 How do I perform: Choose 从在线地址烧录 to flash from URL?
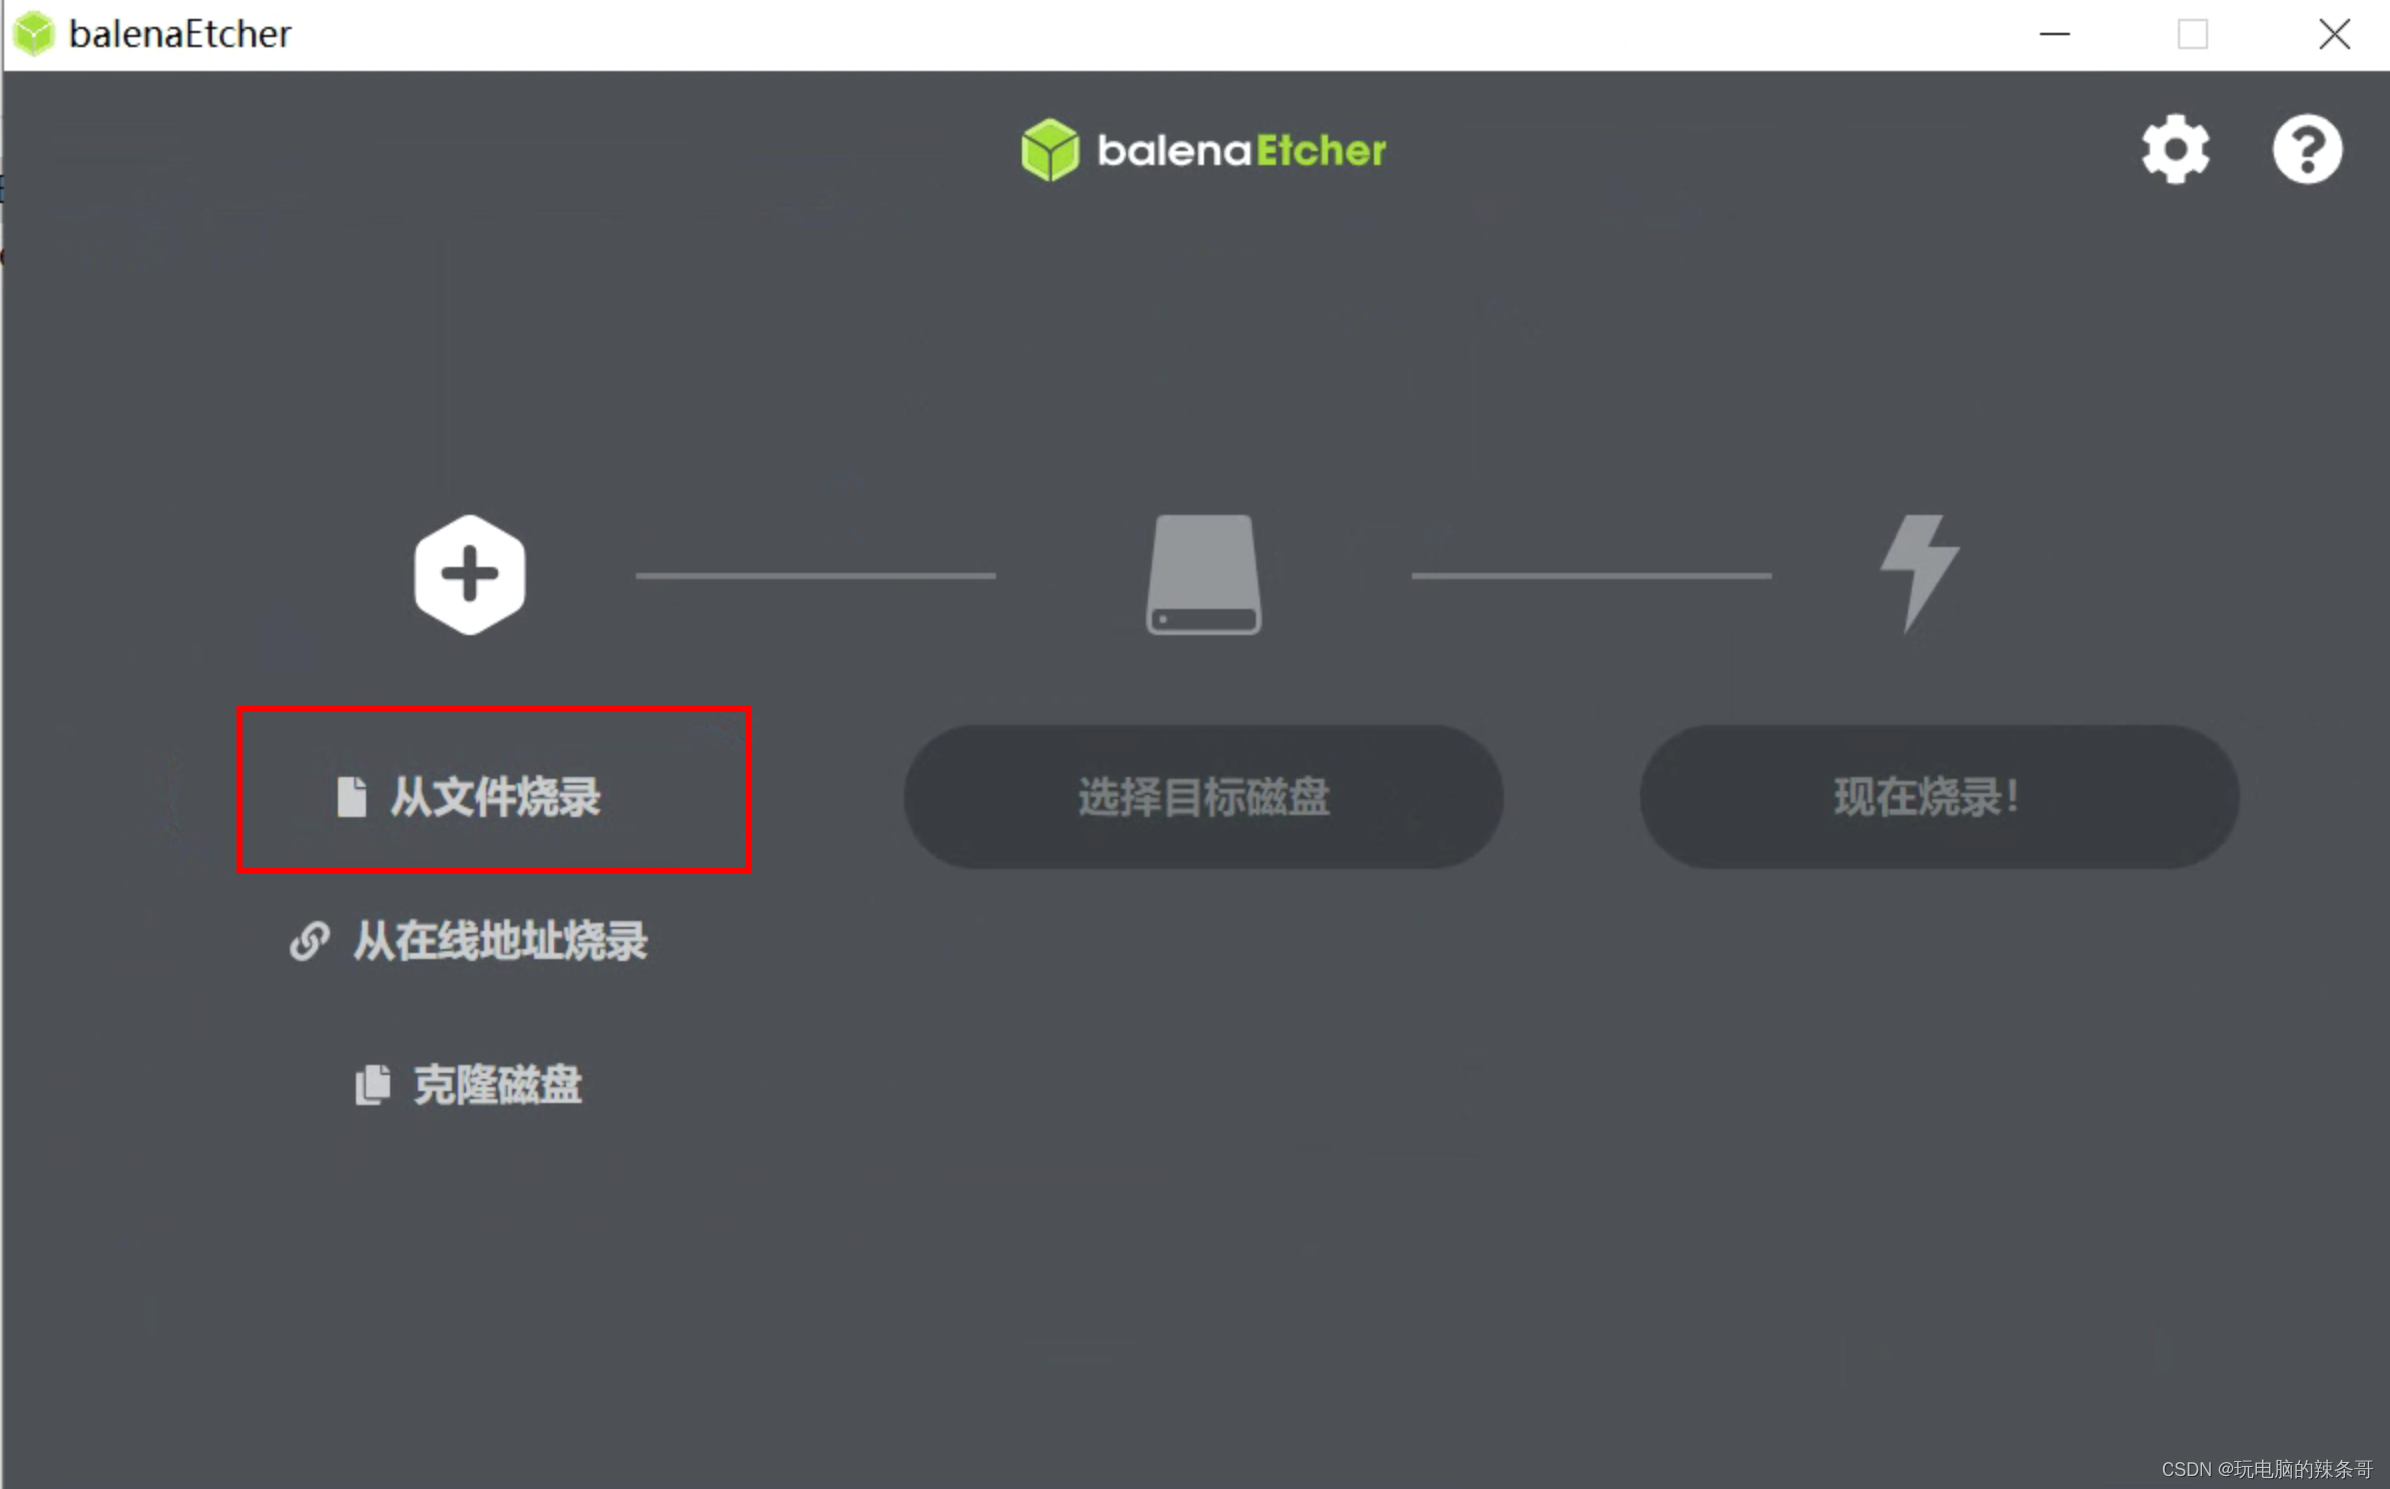[469, 941]
